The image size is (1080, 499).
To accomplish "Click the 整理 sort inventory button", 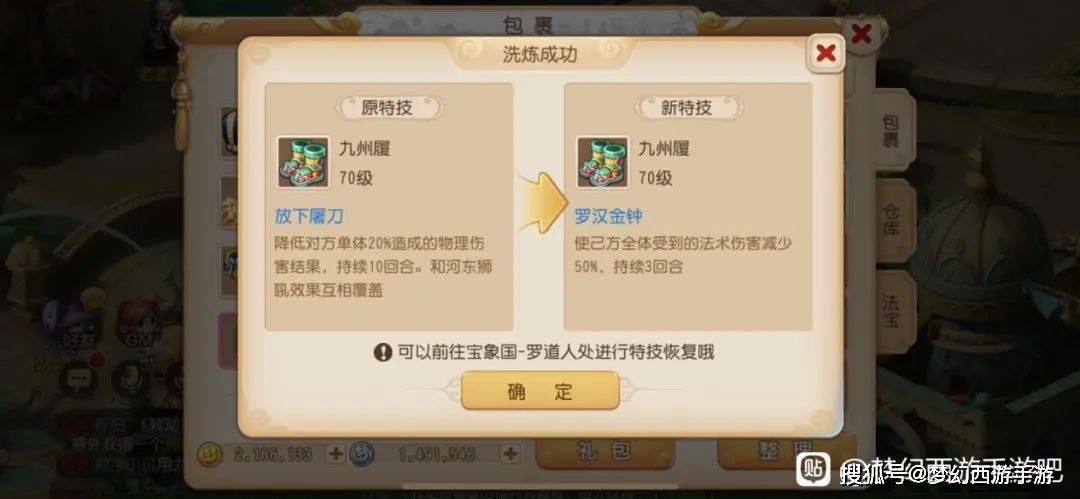I will coord(785,452).
